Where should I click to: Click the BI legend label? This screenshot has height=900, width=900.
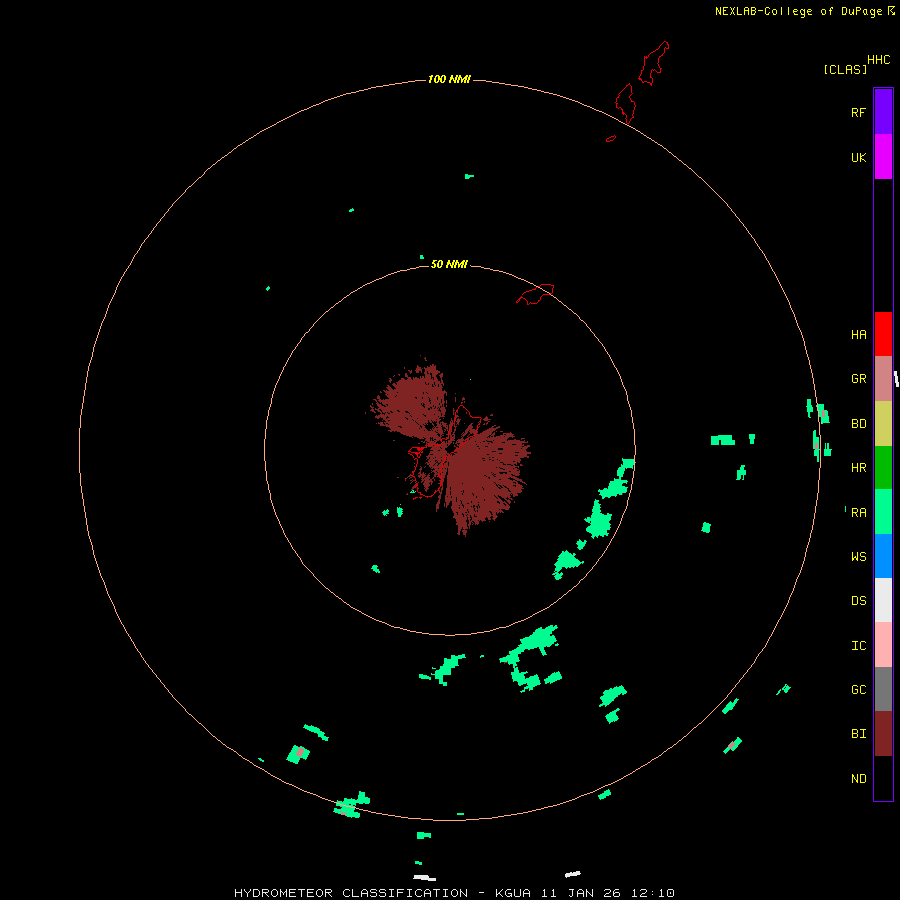[x=858, y=734]
